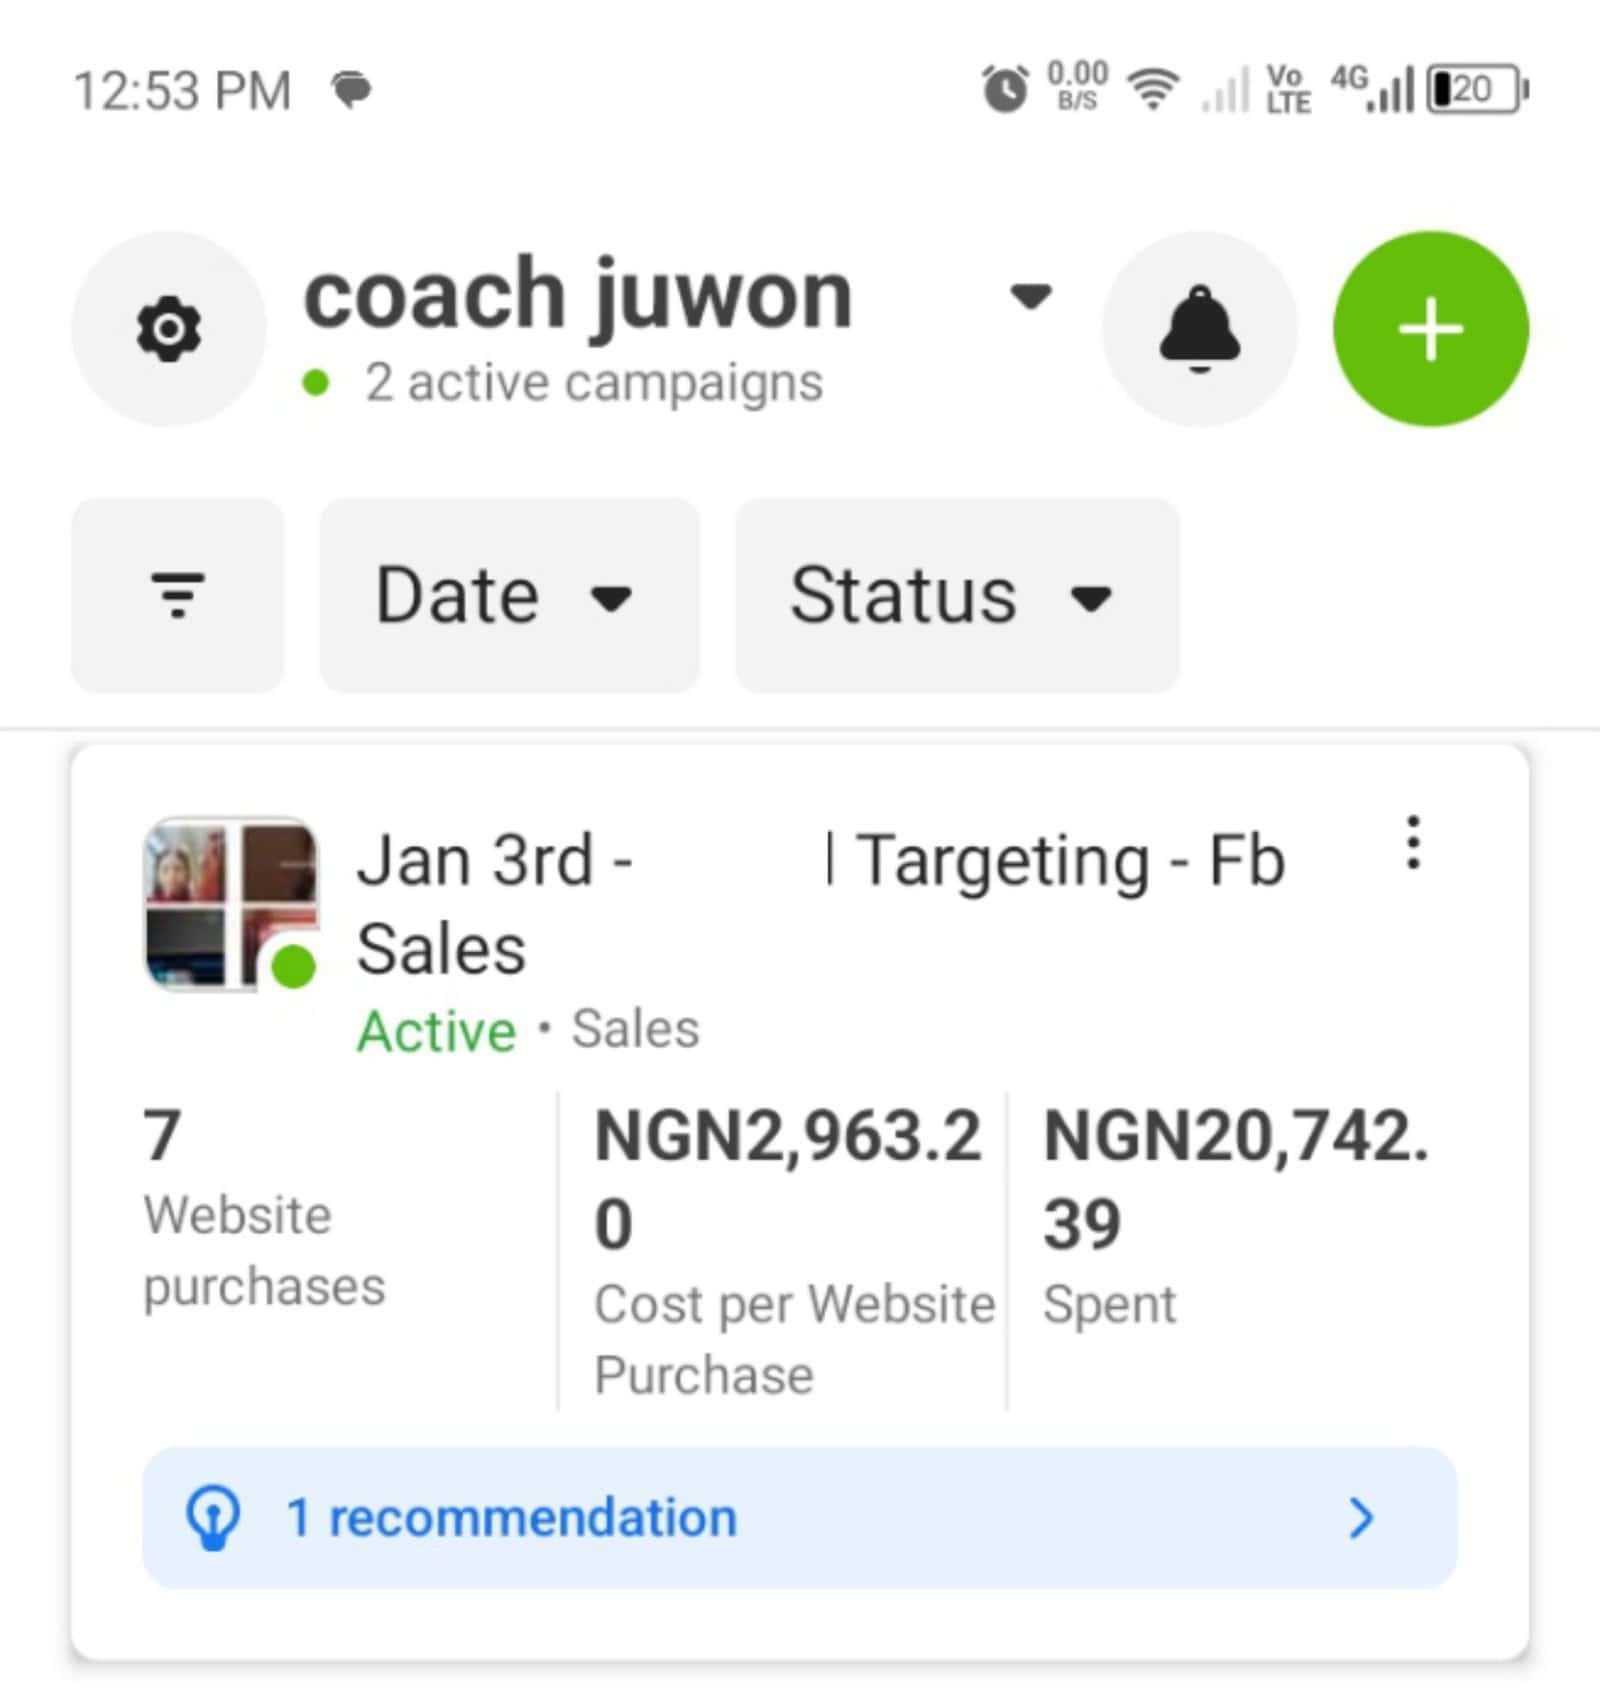1600x1698 pixels.
Task: Tap the Cost per Website Purchase metric
Action: 788,1250
